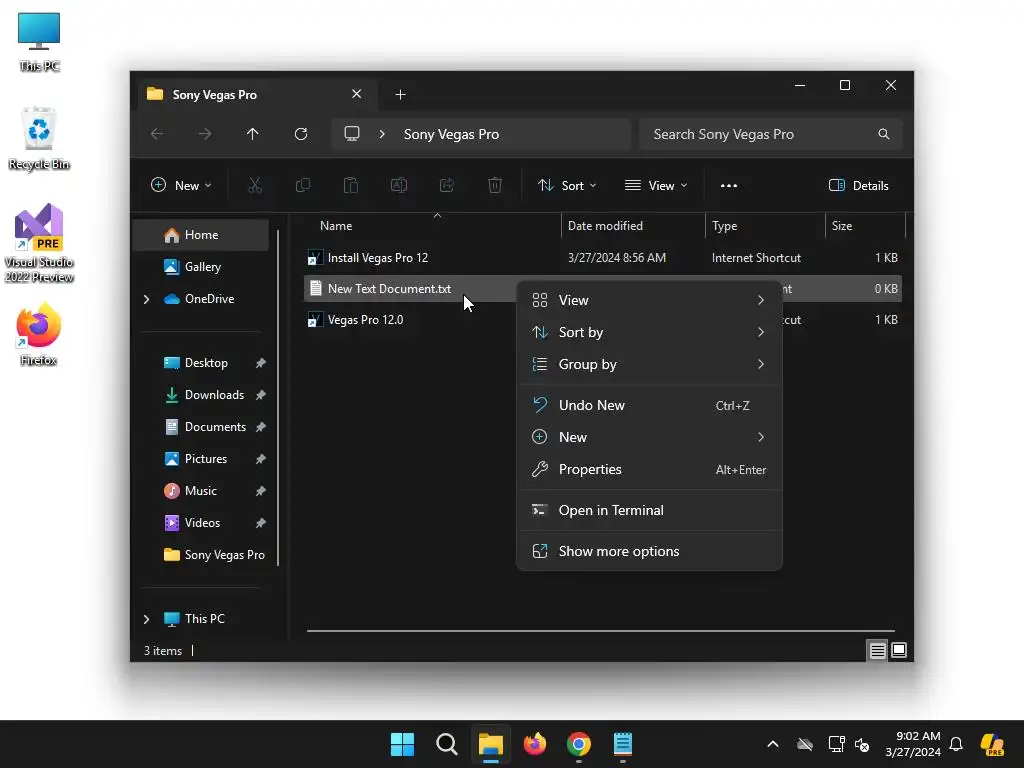This screenshot has height=768, width=1024.
Task: Click File Explorer icon in taskbar
Action: 490,744
